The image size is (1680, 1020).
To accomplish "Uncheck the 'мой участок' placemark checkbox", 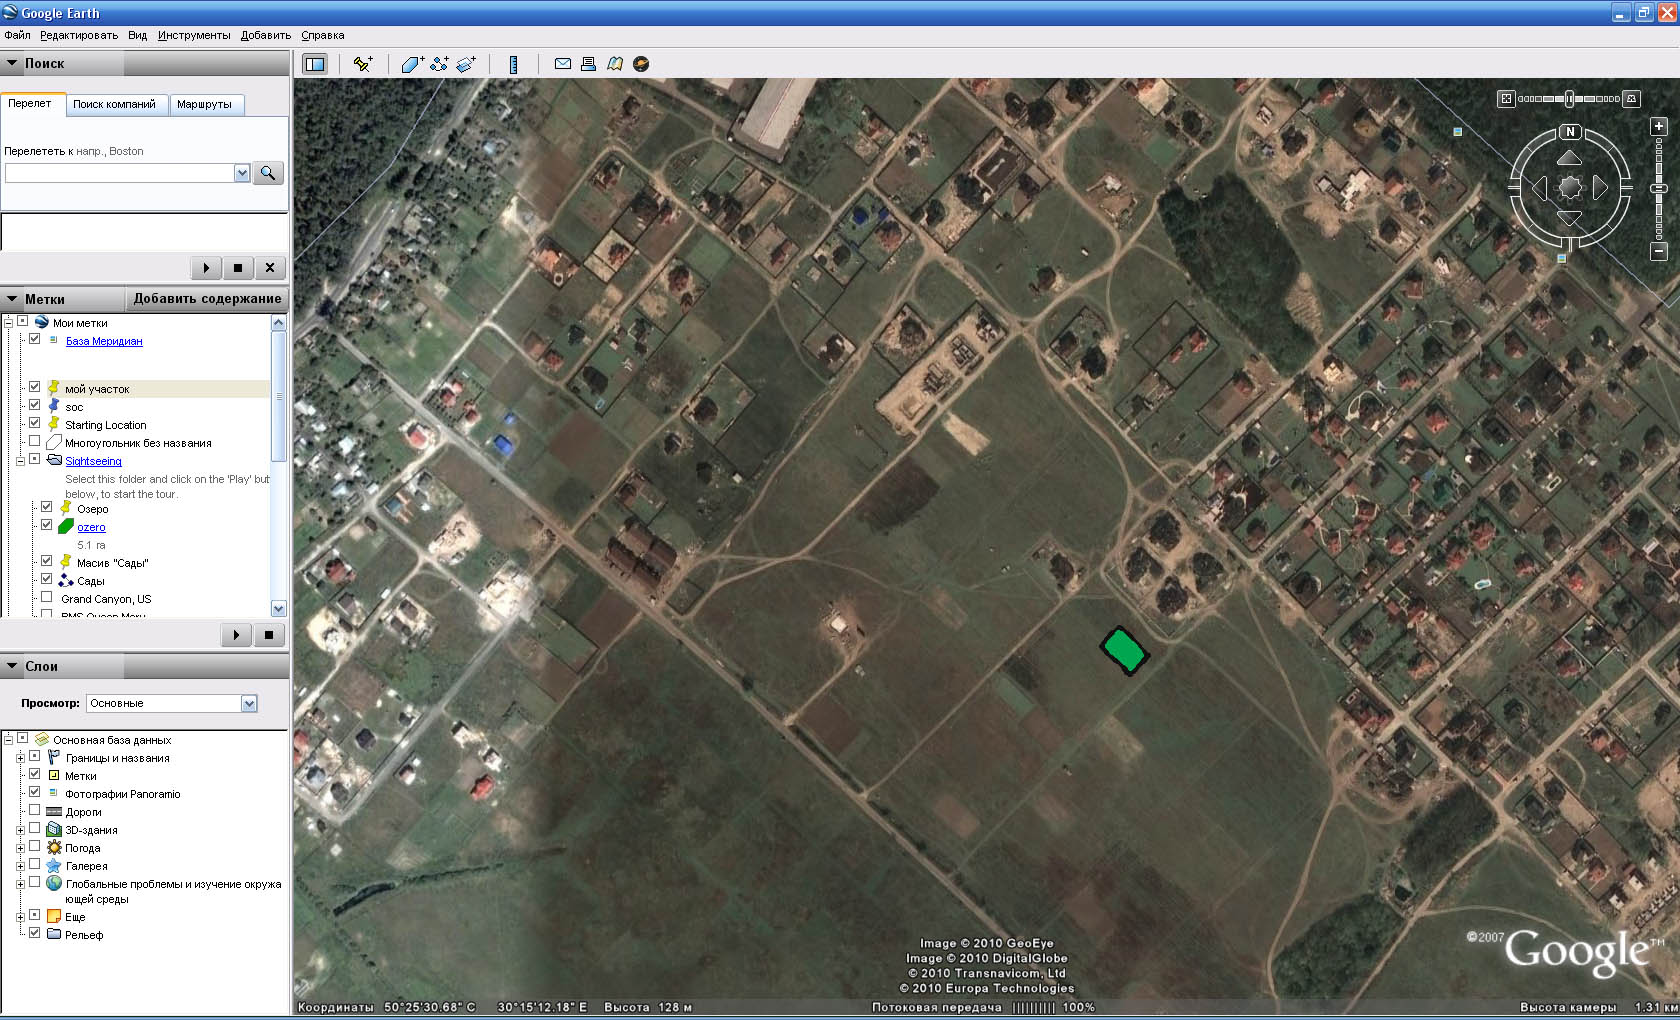I will tap(35, 387).
